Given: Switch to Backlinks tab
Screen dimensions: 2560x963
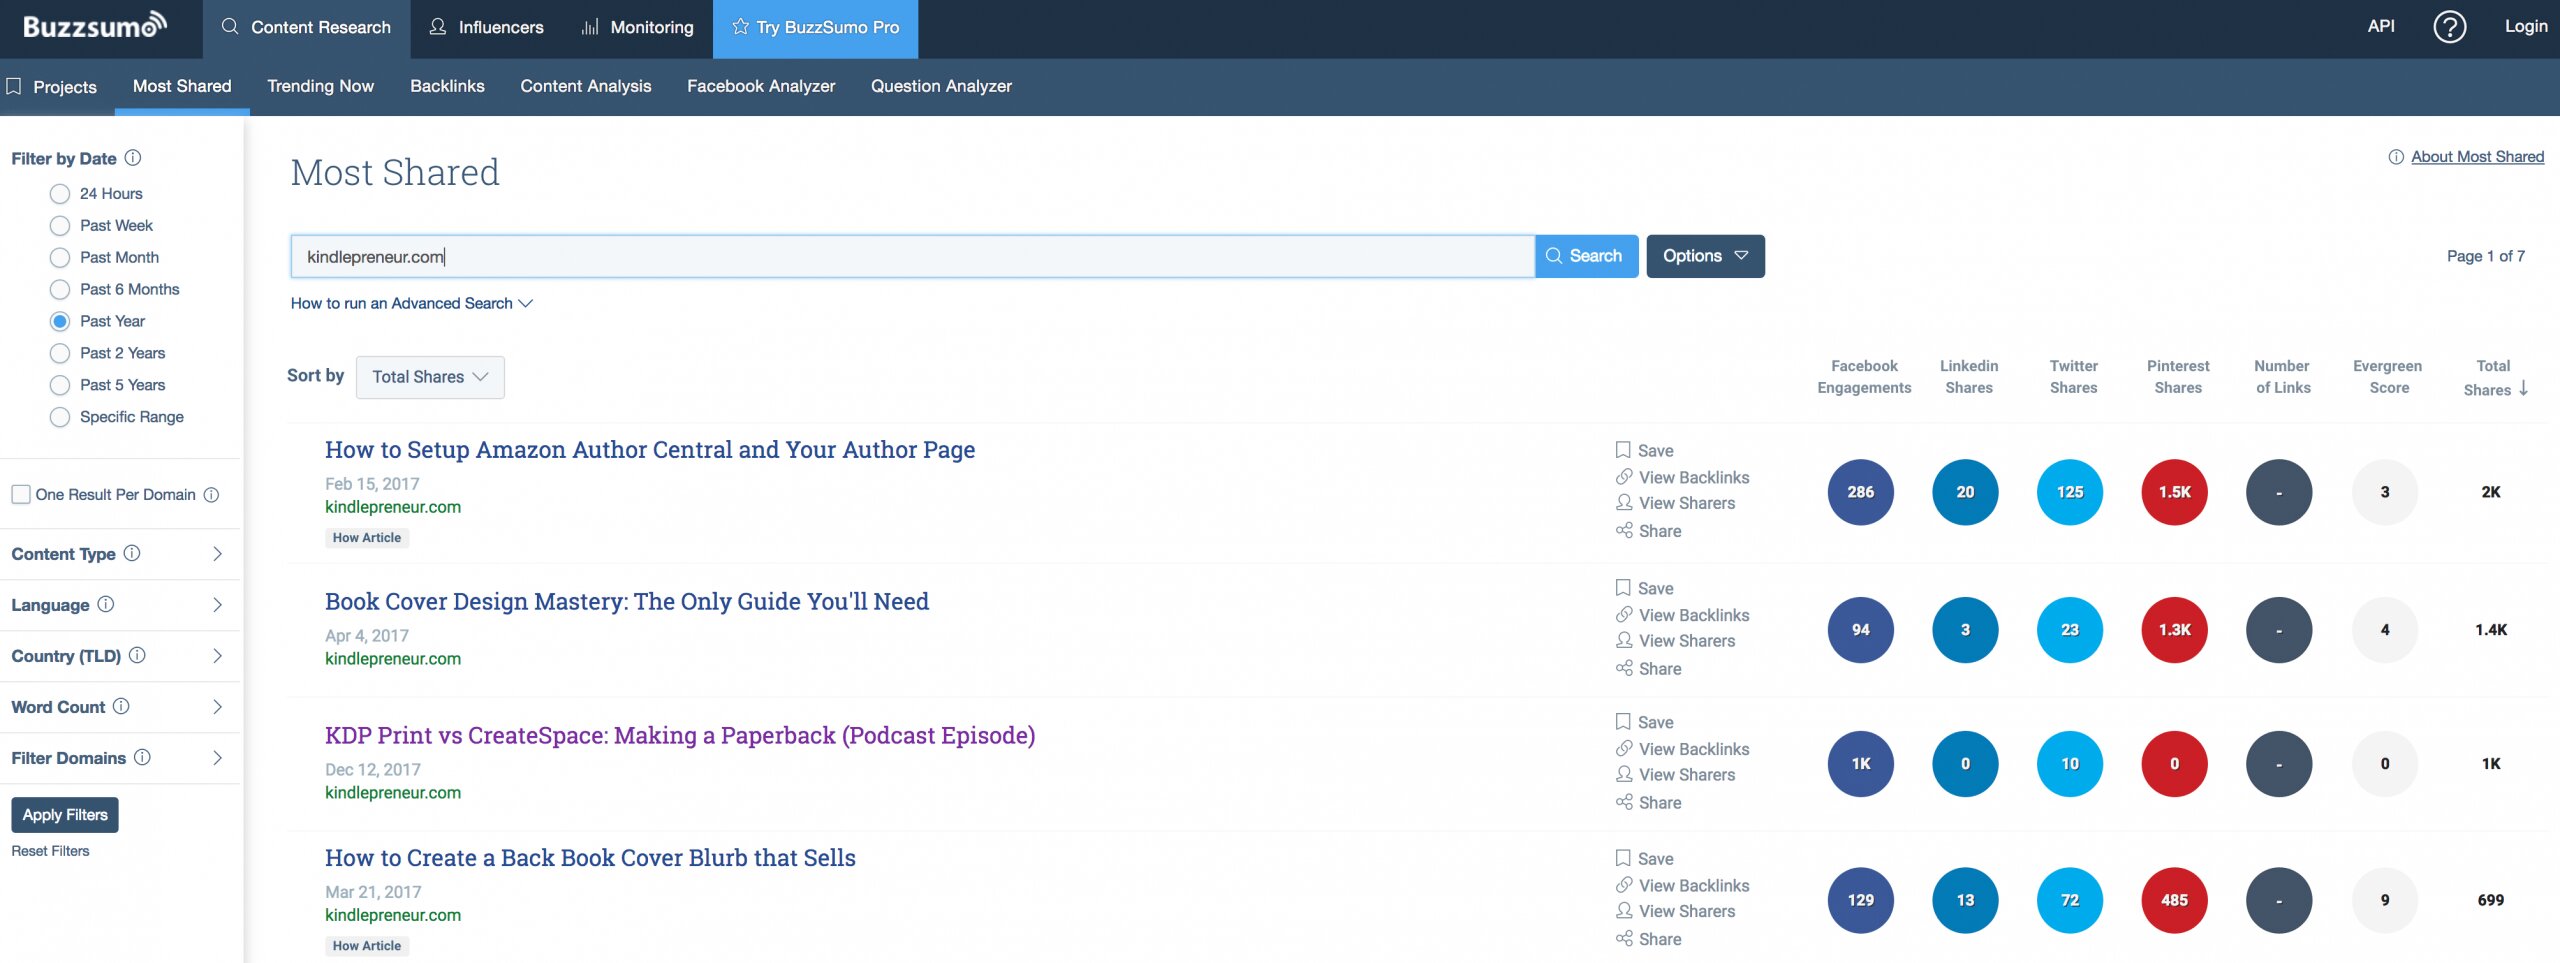Looking at the screenshot, I should click(x=447, y=86).
